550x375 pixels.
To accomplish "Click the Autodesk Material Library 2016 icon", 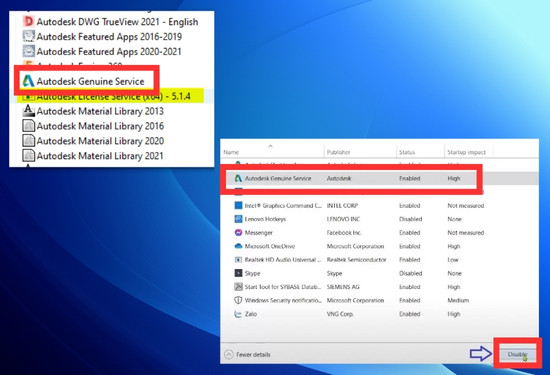I will pyautogui.click(x=28, y=126).
